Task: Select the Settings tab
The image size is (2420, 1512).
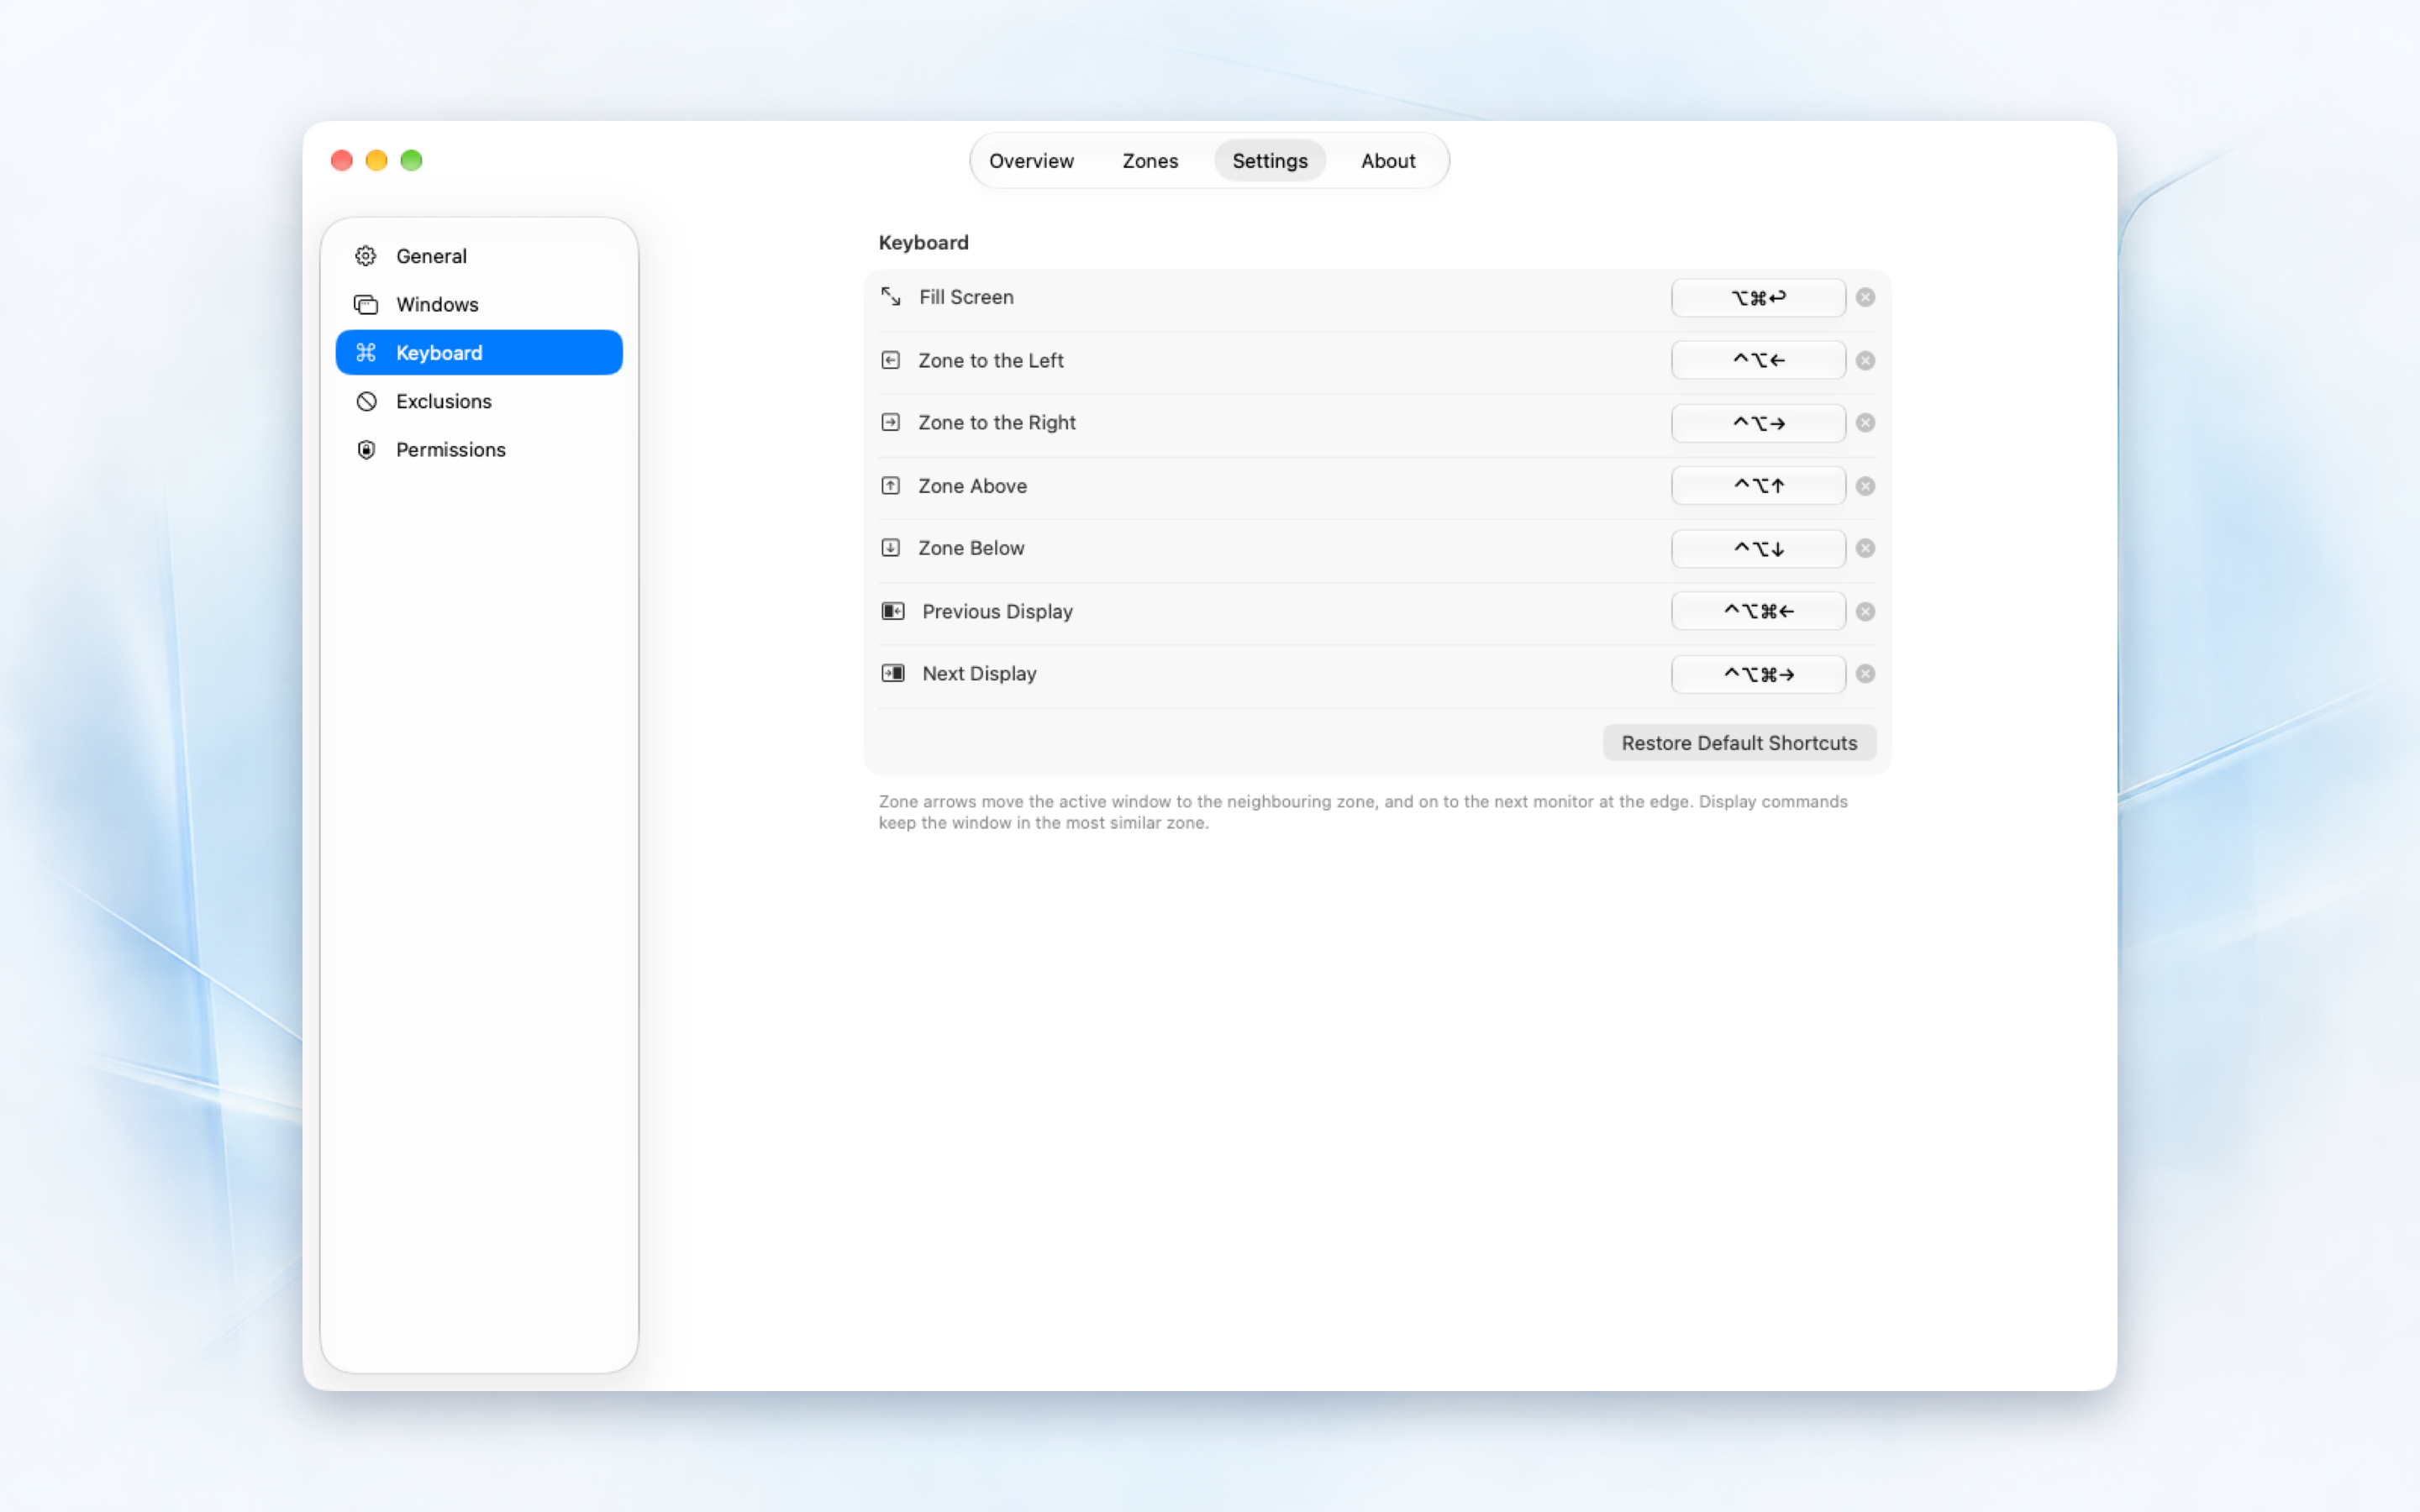Action: click(x=1270, y=161)
